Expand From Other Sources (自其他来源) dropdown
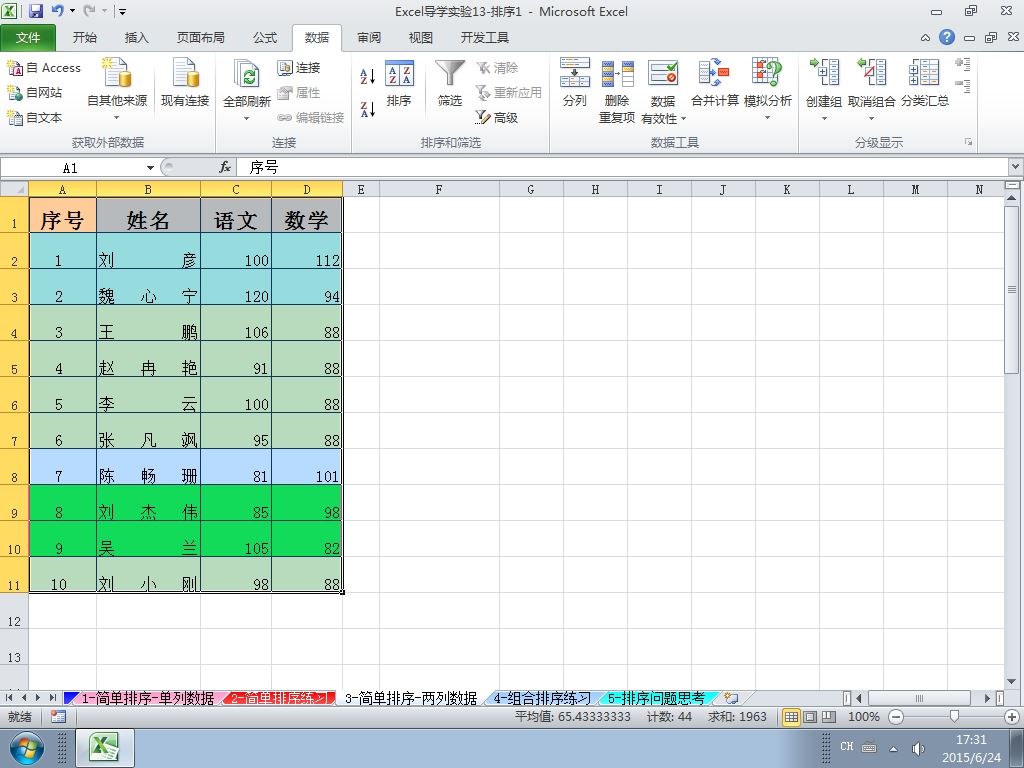The image size is (1024, 768). coord(117,118)
